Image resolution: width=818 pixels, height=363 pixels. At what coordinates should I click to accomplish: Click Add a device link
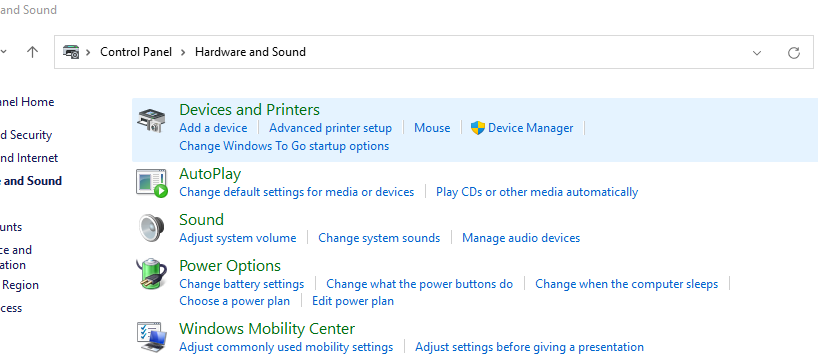pos(213,128)
